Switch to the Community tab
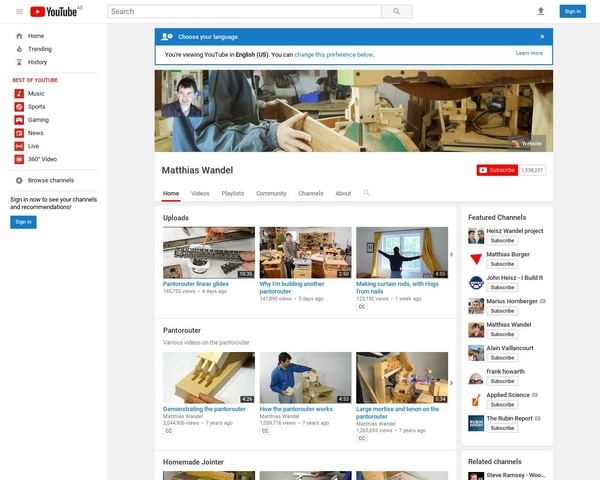The height and width of the screenshot is (480, 600). tap(271, 193)
